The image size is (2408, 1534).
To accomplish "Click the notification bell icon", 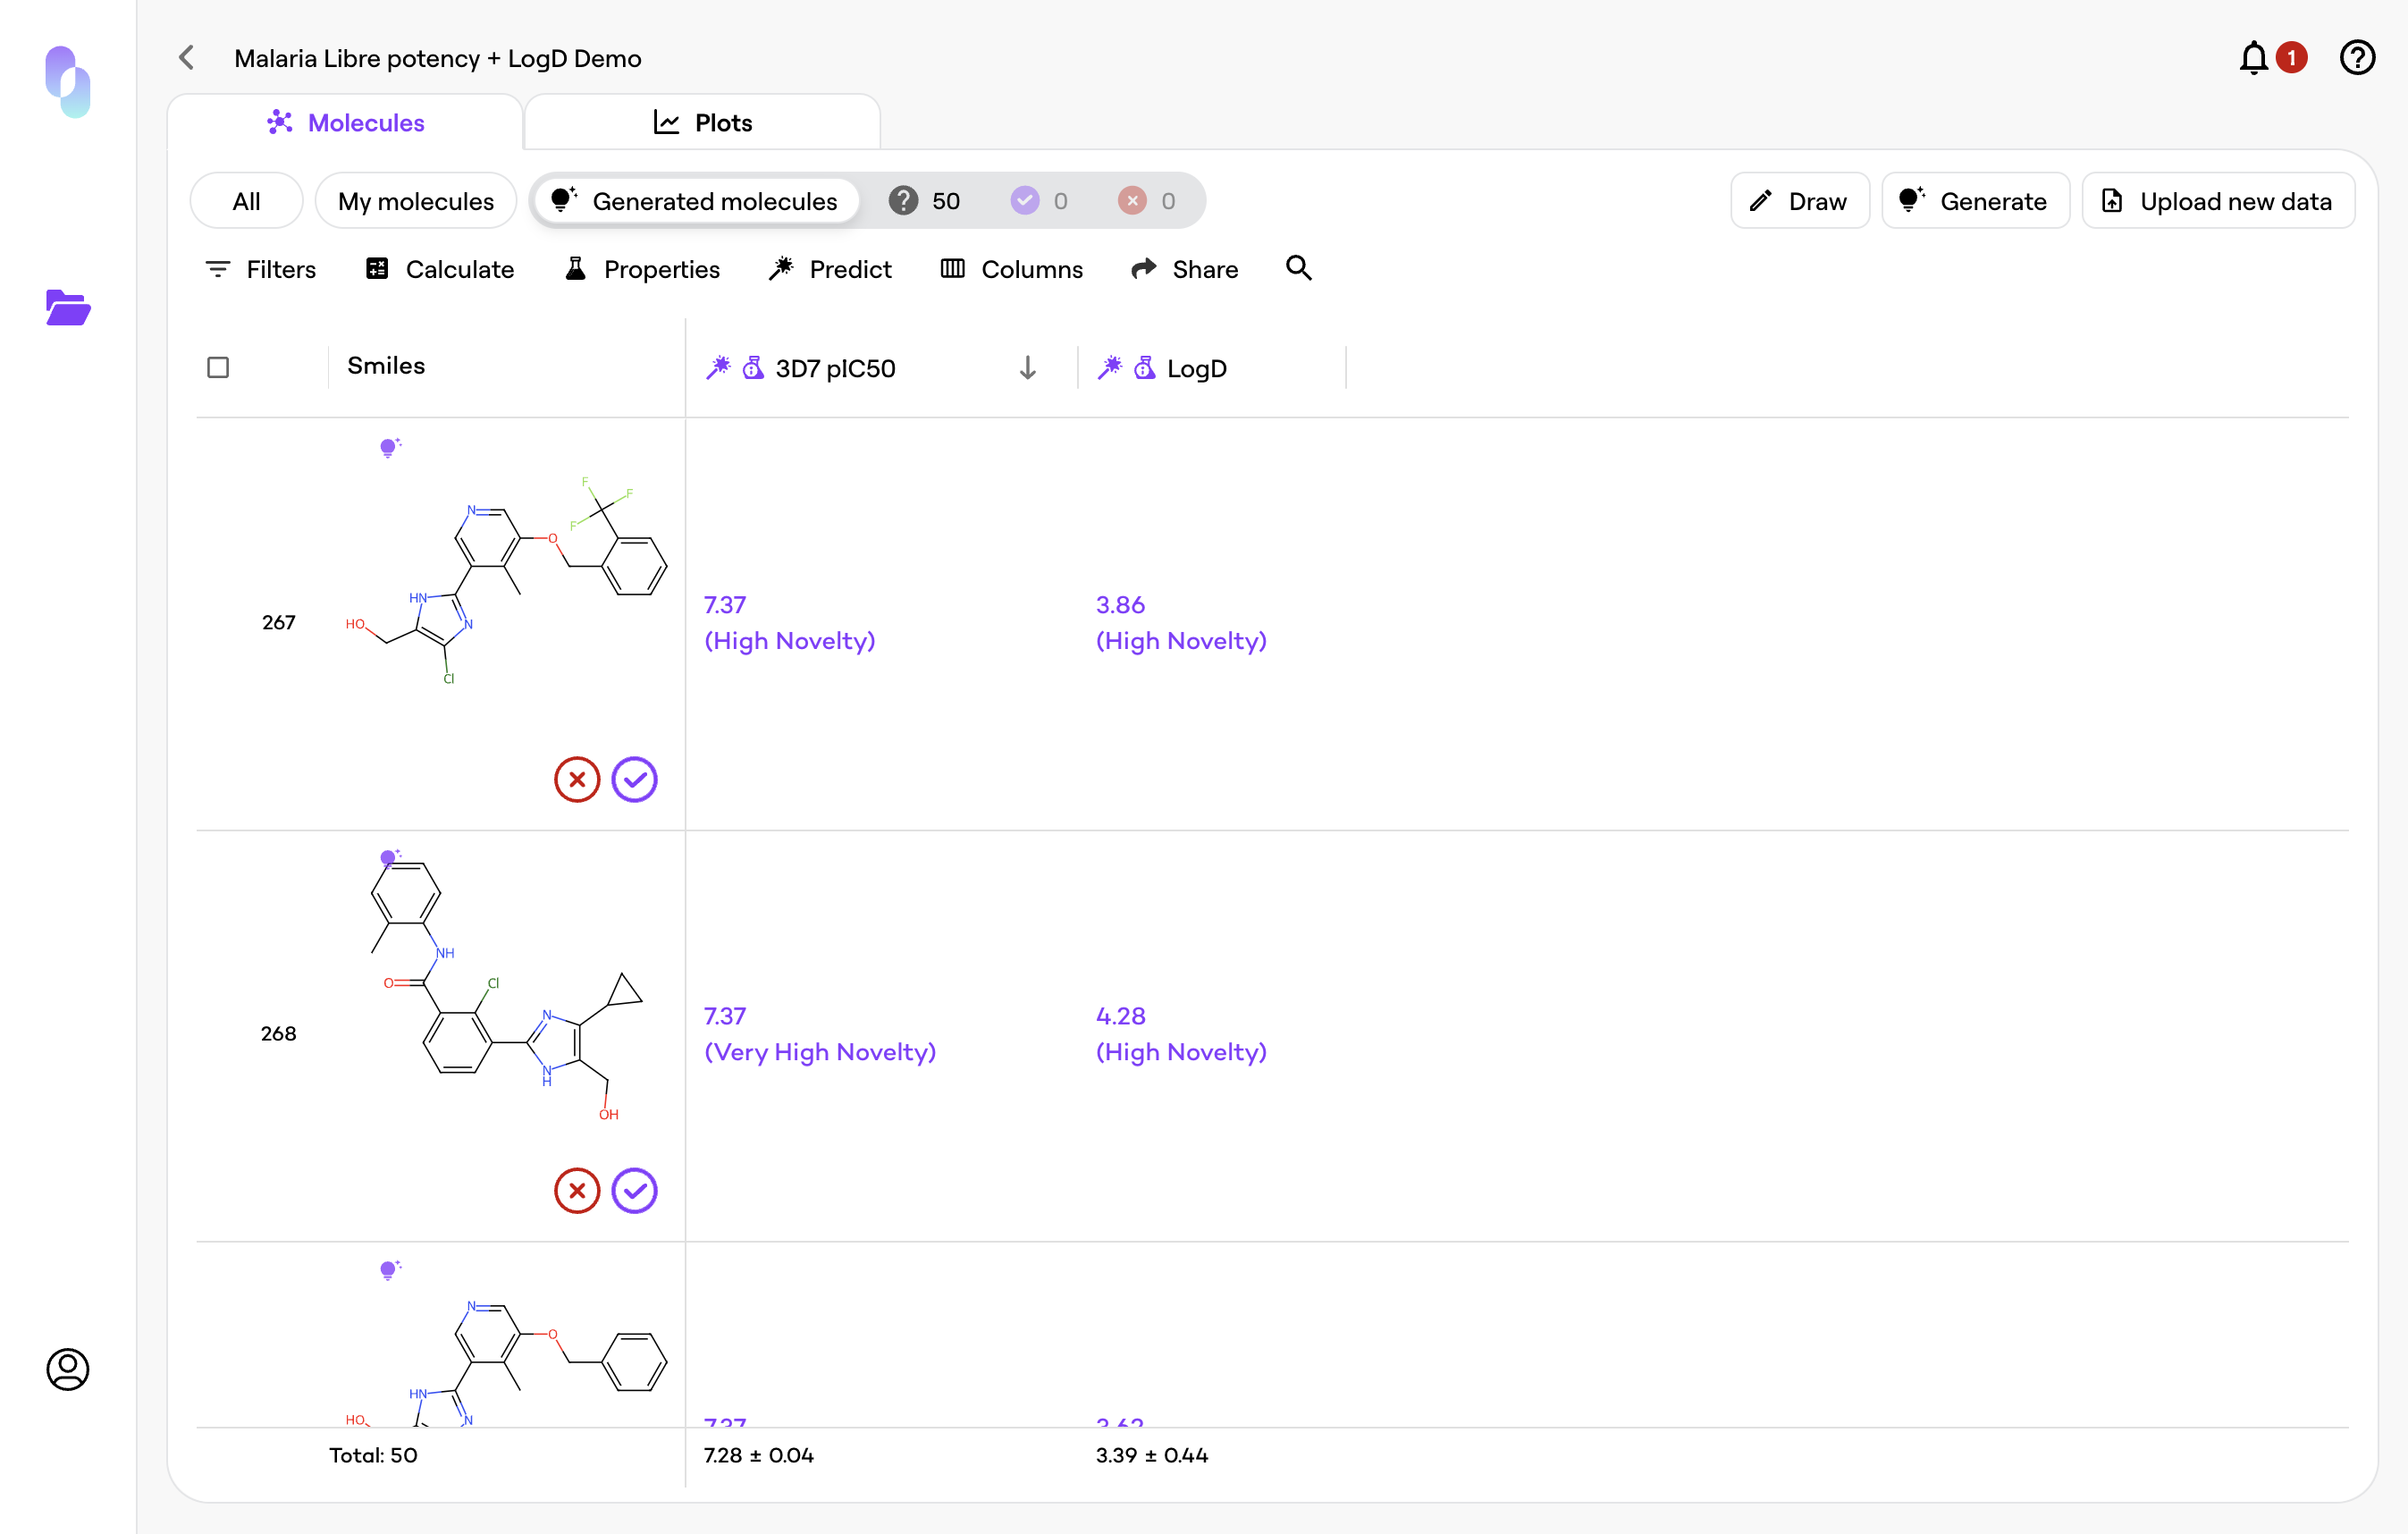I will [x=2253, y=58].
